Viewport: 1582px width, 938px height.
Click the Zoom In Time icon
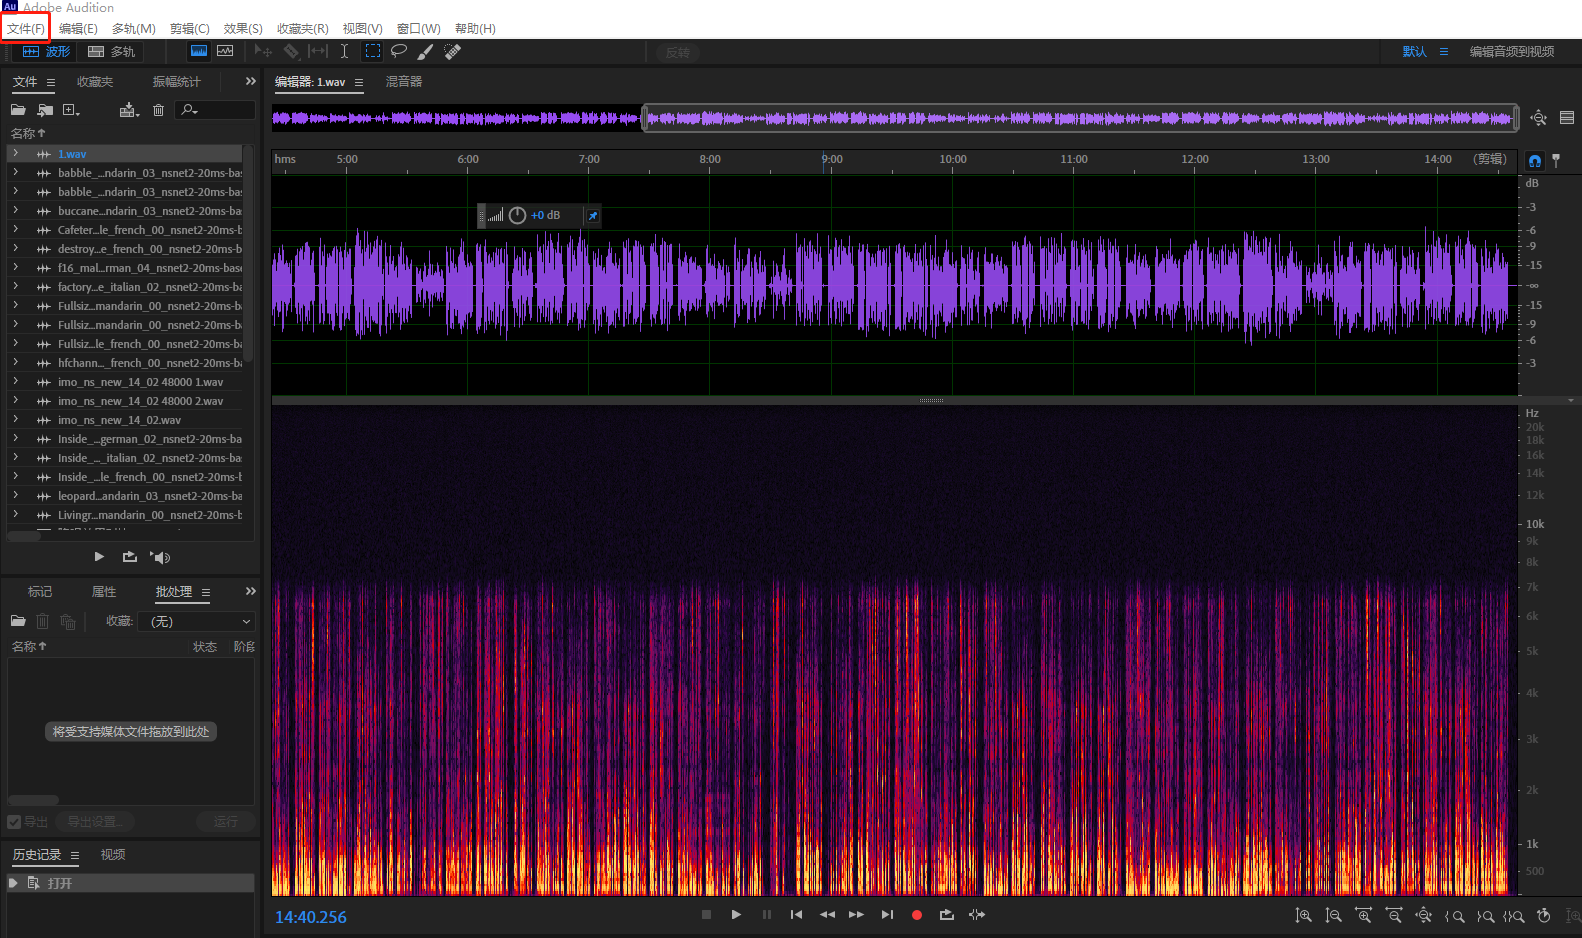(1363, 915)
